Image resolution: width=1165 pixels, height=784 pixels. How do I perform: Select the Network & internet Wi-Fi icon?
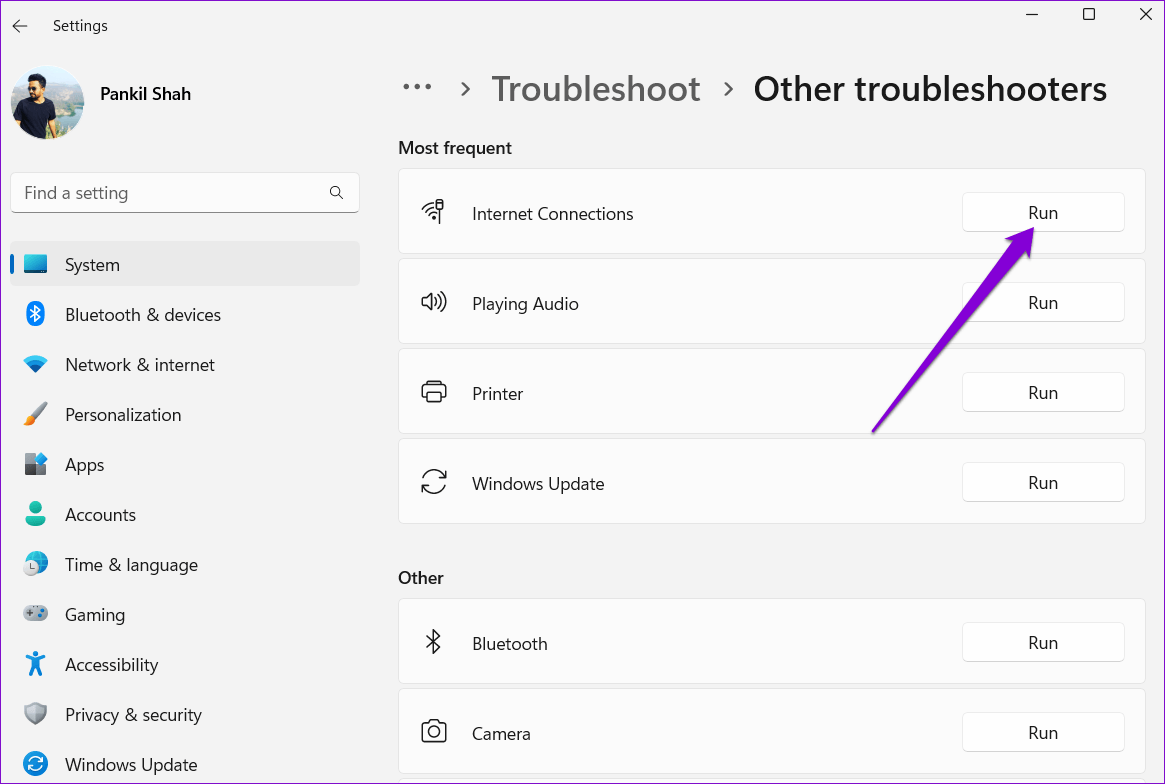click(x=36, y=365)
